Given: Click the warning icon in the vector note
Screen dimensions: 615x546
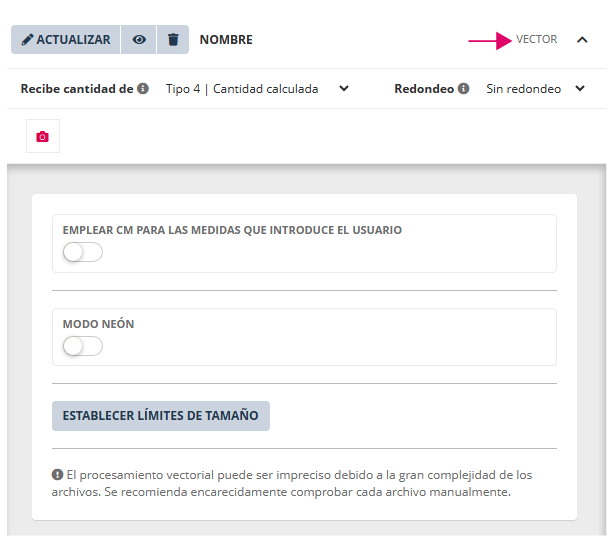Looking at the screenshot, I should 57,474.
